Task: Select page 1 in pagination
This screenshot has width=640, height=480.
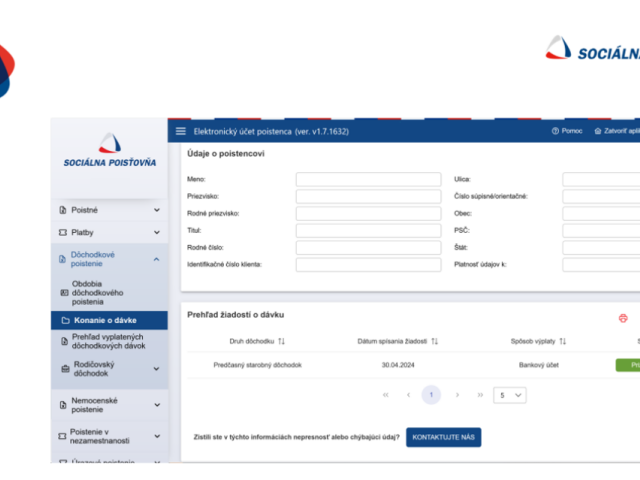Action: [431, 395]
